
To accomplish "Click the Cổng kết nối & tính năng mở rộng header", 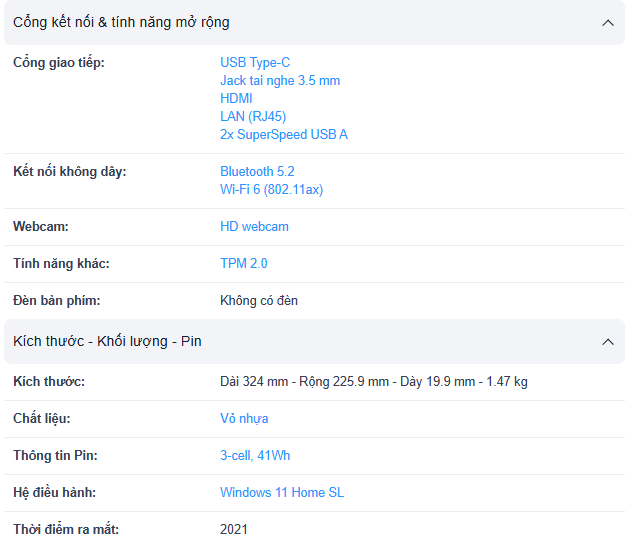I will pyautogui.click(x=121, y=22).
